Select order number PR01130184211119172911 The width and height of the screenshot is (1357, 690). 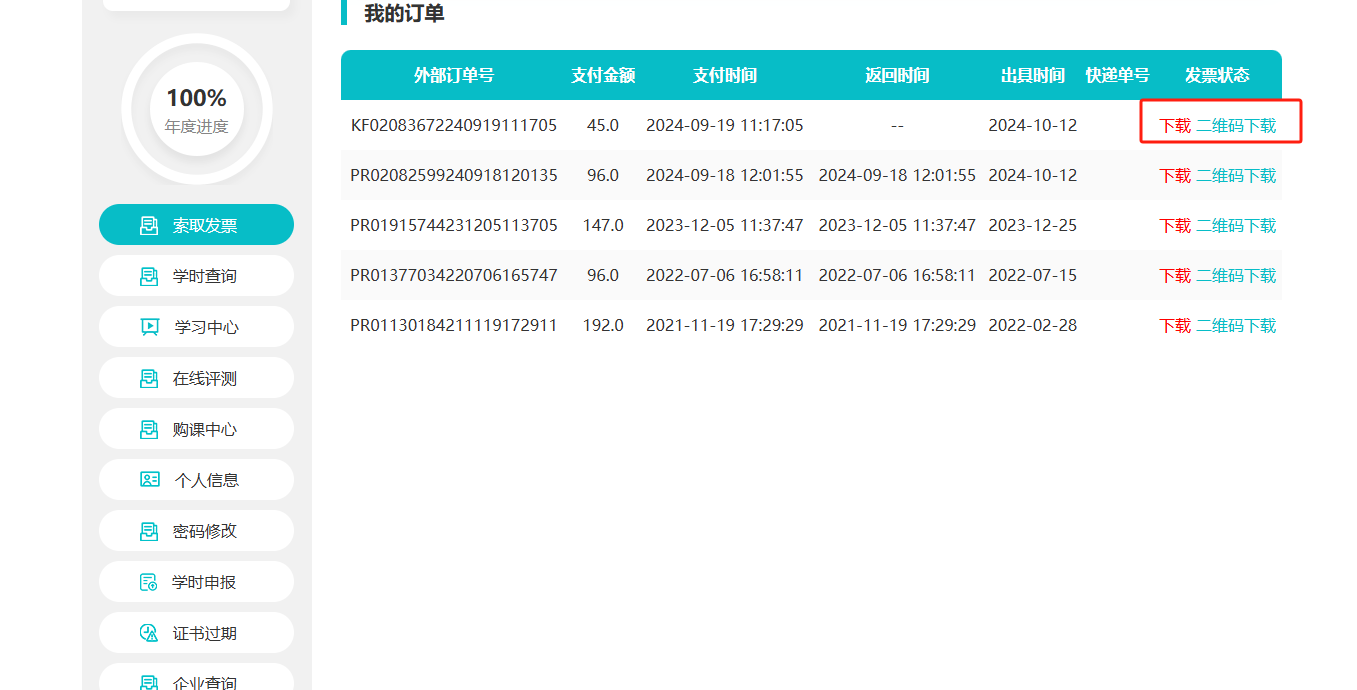454,326
